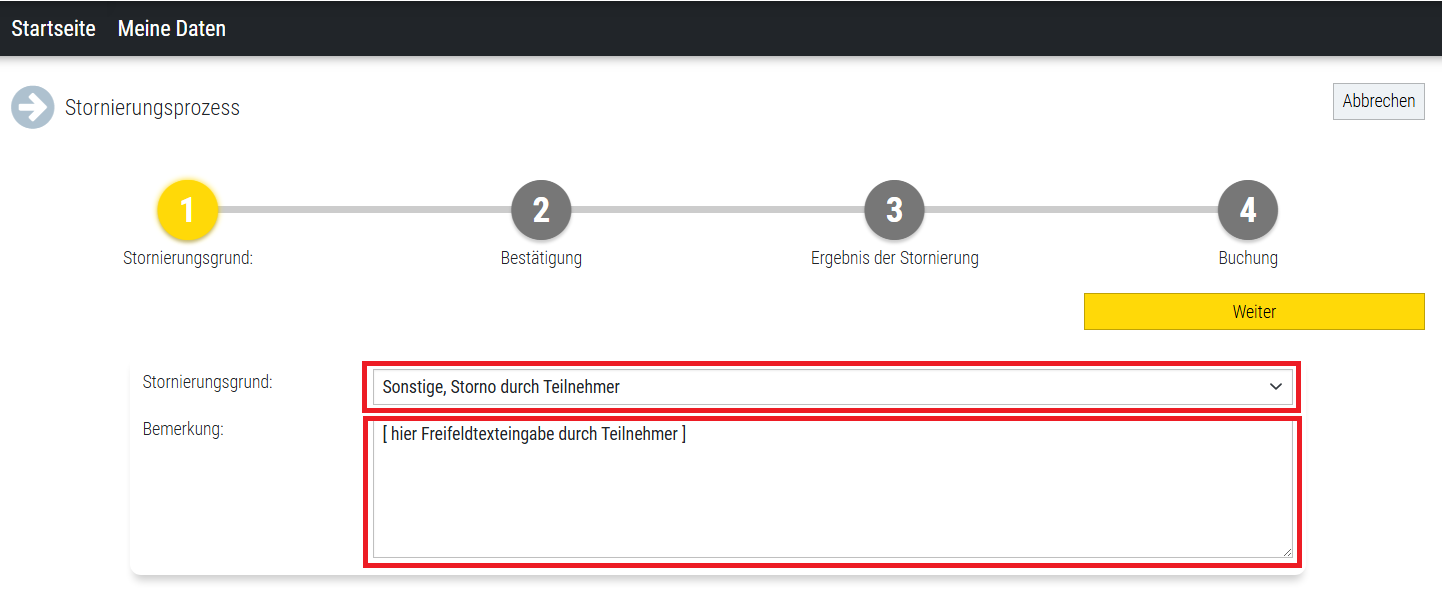Viewport: 1442px width, 611px height.
Task: Click the step 4 circle
Action: (x=1247, y=210)
